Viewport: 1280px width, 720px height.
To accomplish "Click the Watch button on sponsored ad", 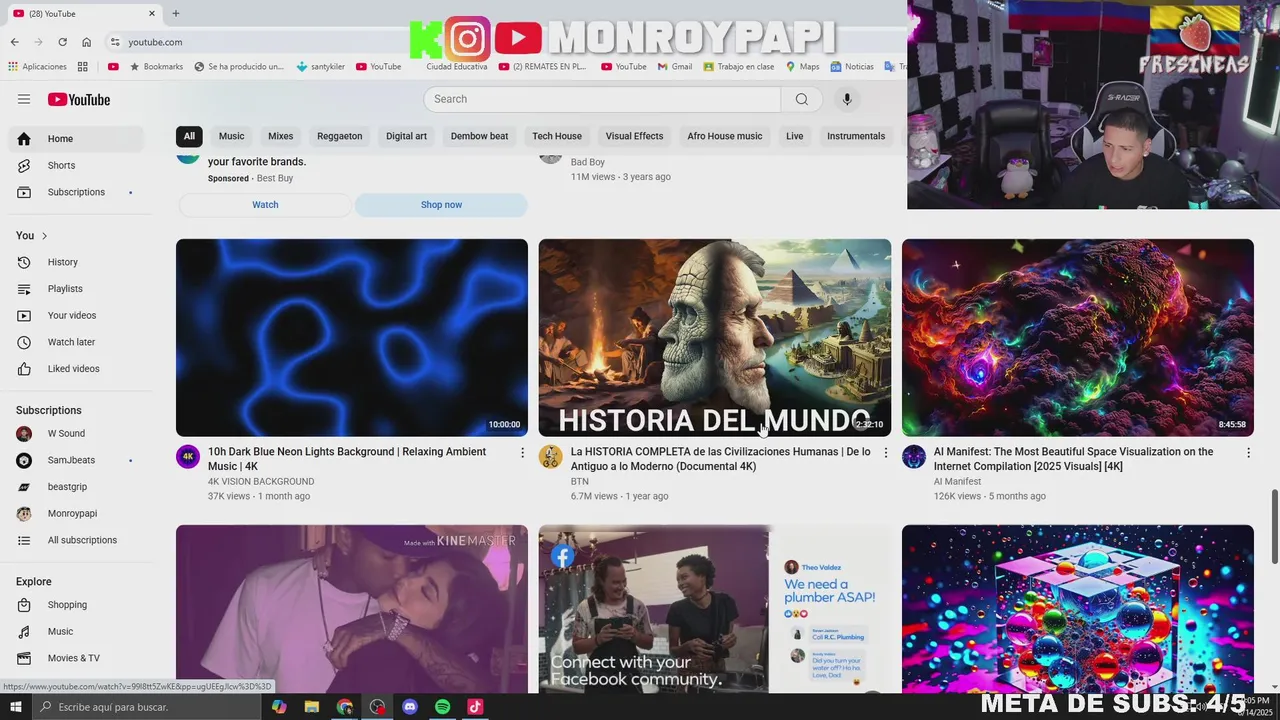I will coord(265,205).
